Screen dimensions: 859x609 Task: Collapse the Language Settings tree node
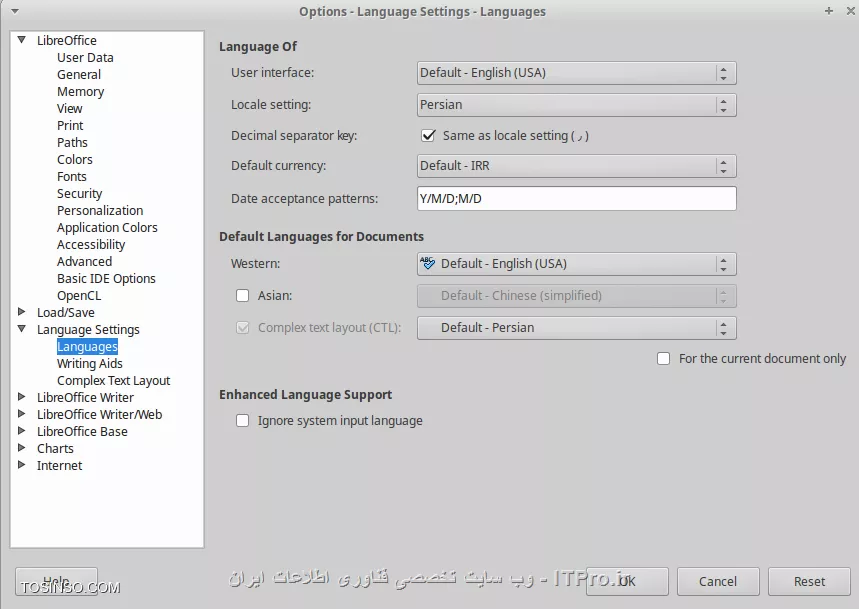[x=21, y=329]
